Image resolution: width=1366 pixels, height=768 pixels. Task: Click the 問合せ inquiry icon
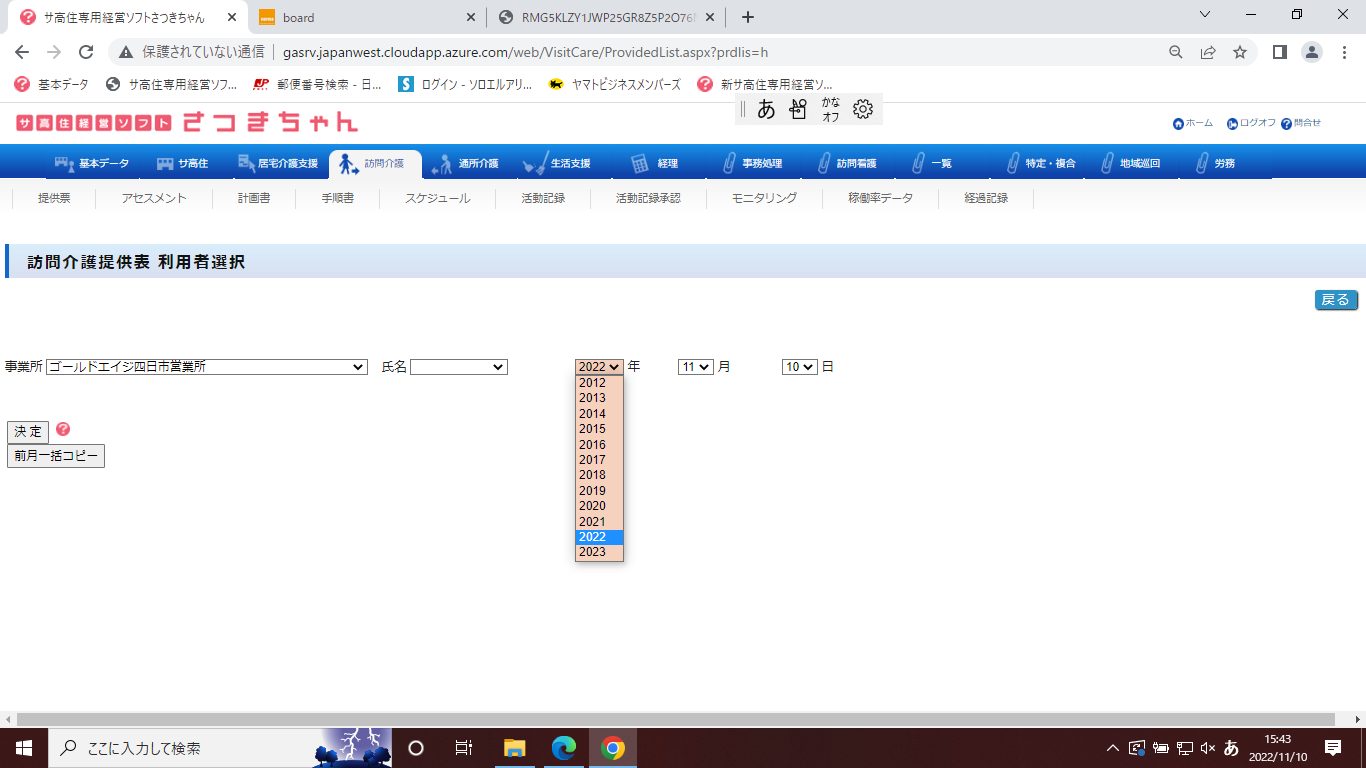pyautogui.click(x=1286, y=123)
